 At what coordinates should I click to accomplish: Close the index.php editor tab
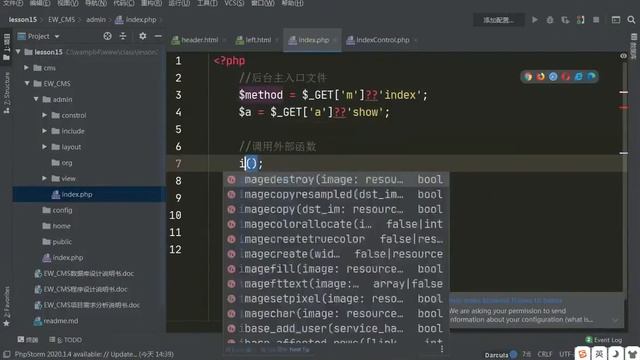click(x=335, y=40)
